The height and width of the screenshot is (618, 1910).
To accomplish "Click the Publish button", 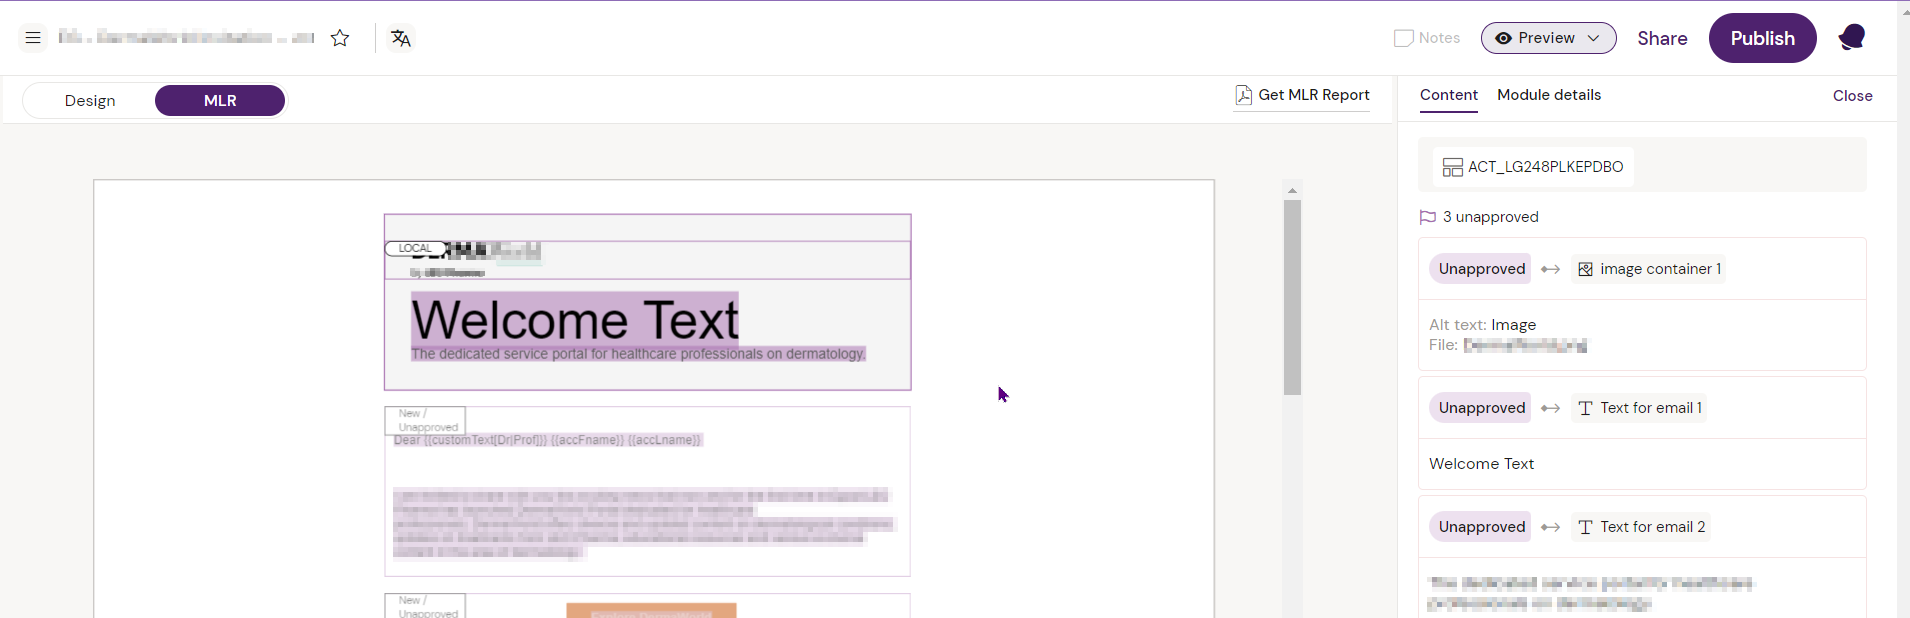I will pos(1762,38).
